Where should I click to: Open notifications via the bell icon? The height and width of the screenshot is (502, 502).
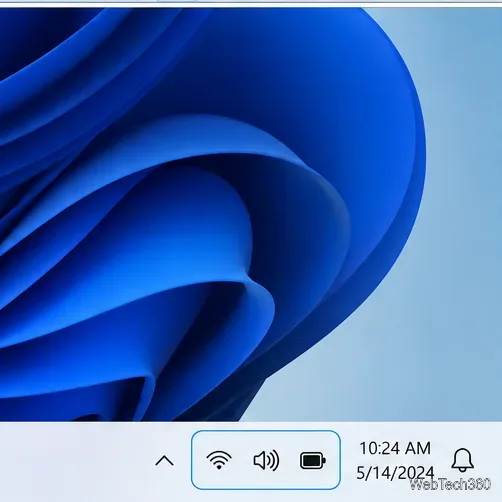tap(462, 460)
